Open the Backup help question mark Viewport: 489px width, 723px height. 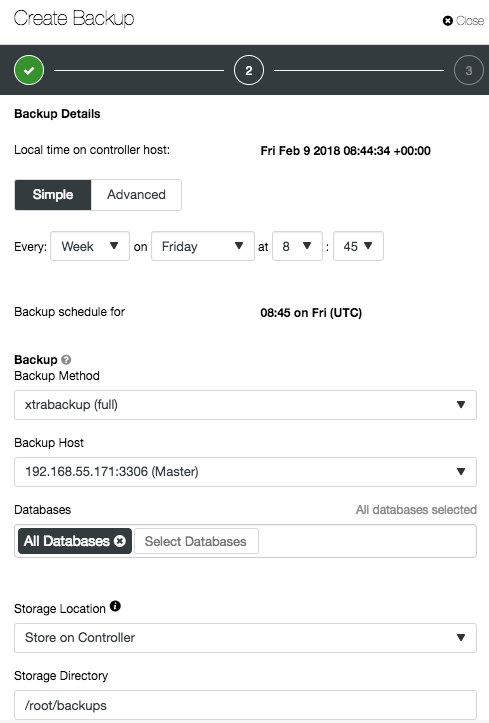pyautogui.click(x=66, y=360)
